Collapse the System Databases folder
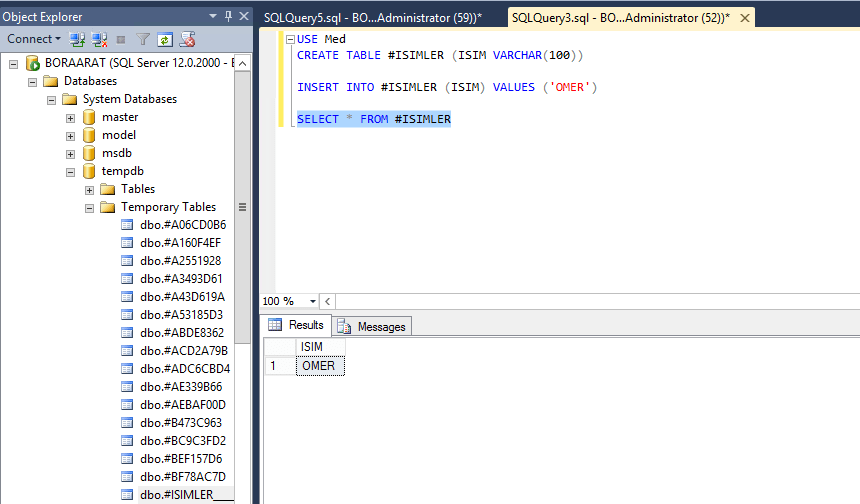 click(52, 100)
